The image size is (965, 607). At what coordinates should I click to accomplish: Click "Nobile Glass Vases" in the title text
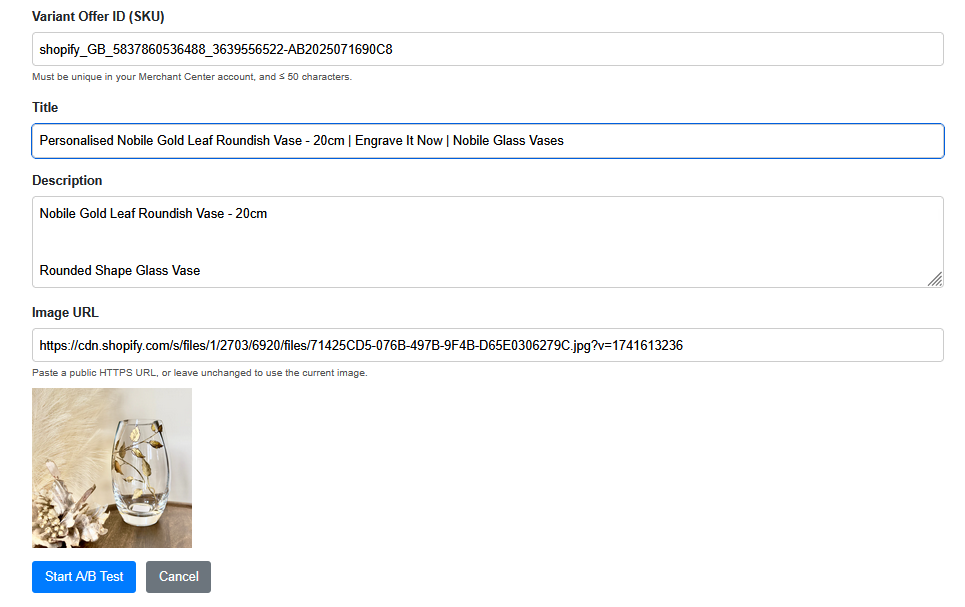(508, 141)
